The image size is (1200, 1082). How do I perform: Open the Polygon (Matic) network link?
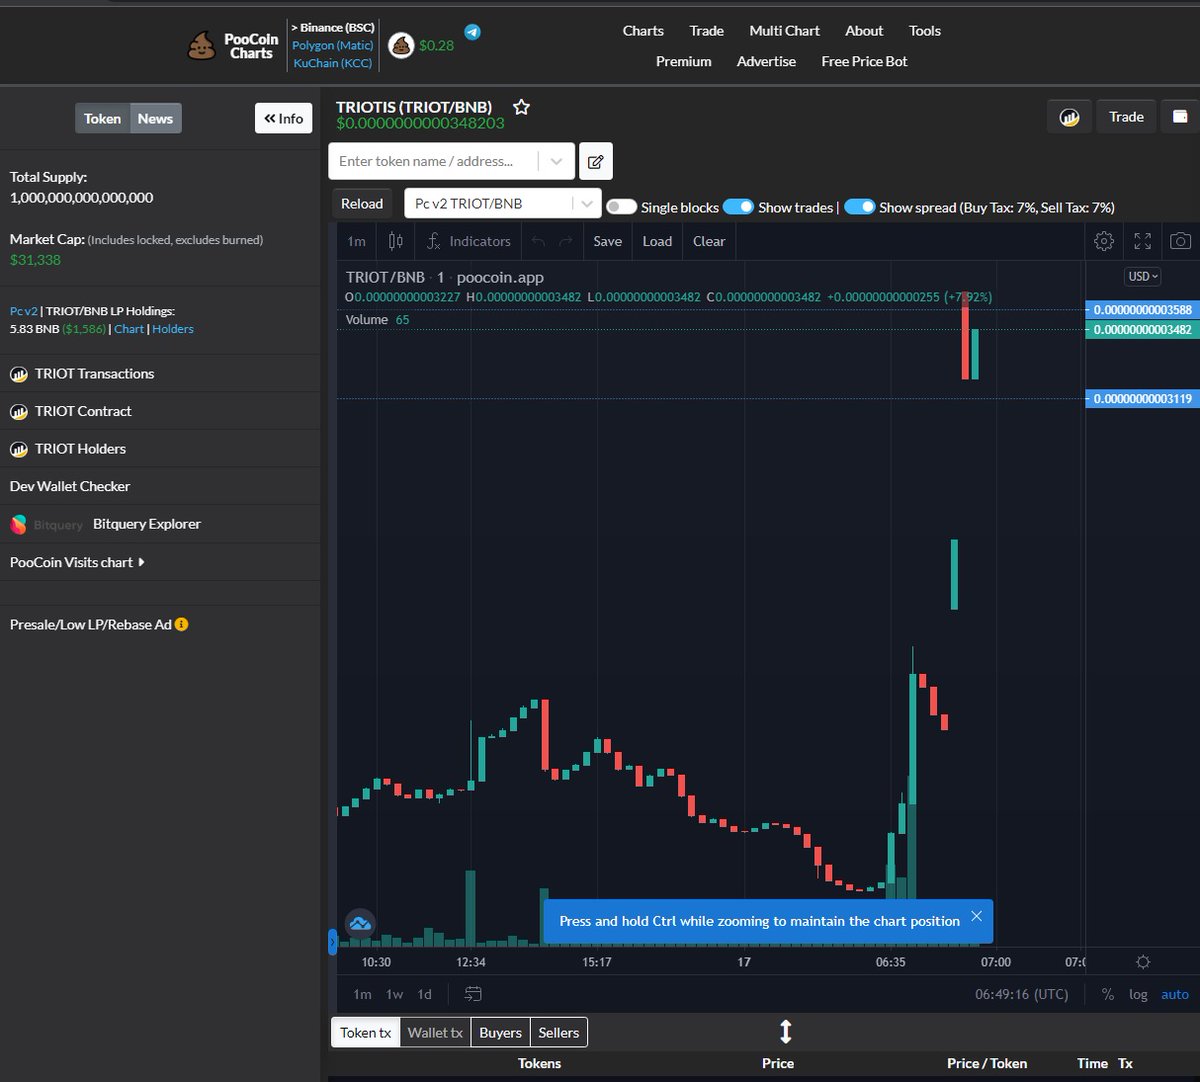coord(333,45)
